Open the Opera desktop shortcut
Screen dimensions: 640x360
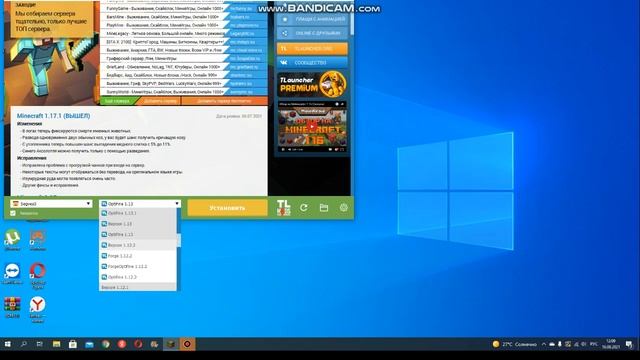pos(38,274)
